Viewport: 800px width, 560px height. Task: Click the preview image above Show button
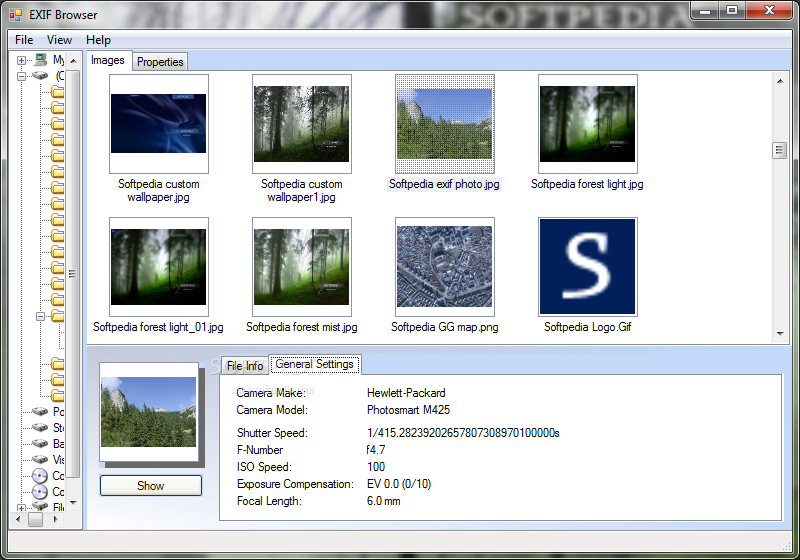coord(148,412)
